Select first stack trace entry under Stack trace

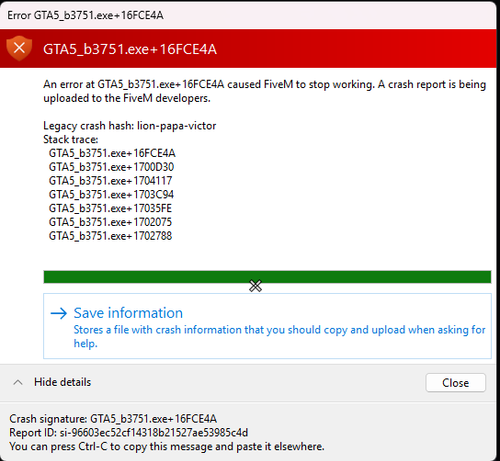click(x=112, y=153)
